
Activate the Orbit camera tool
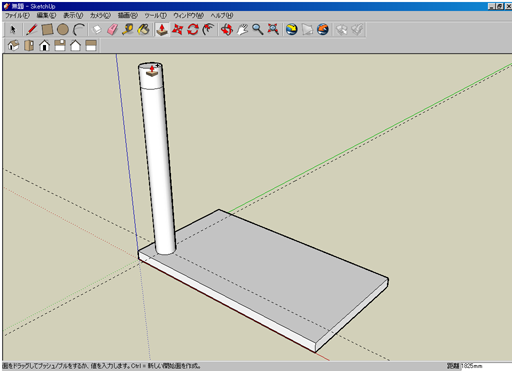[227, 30]
